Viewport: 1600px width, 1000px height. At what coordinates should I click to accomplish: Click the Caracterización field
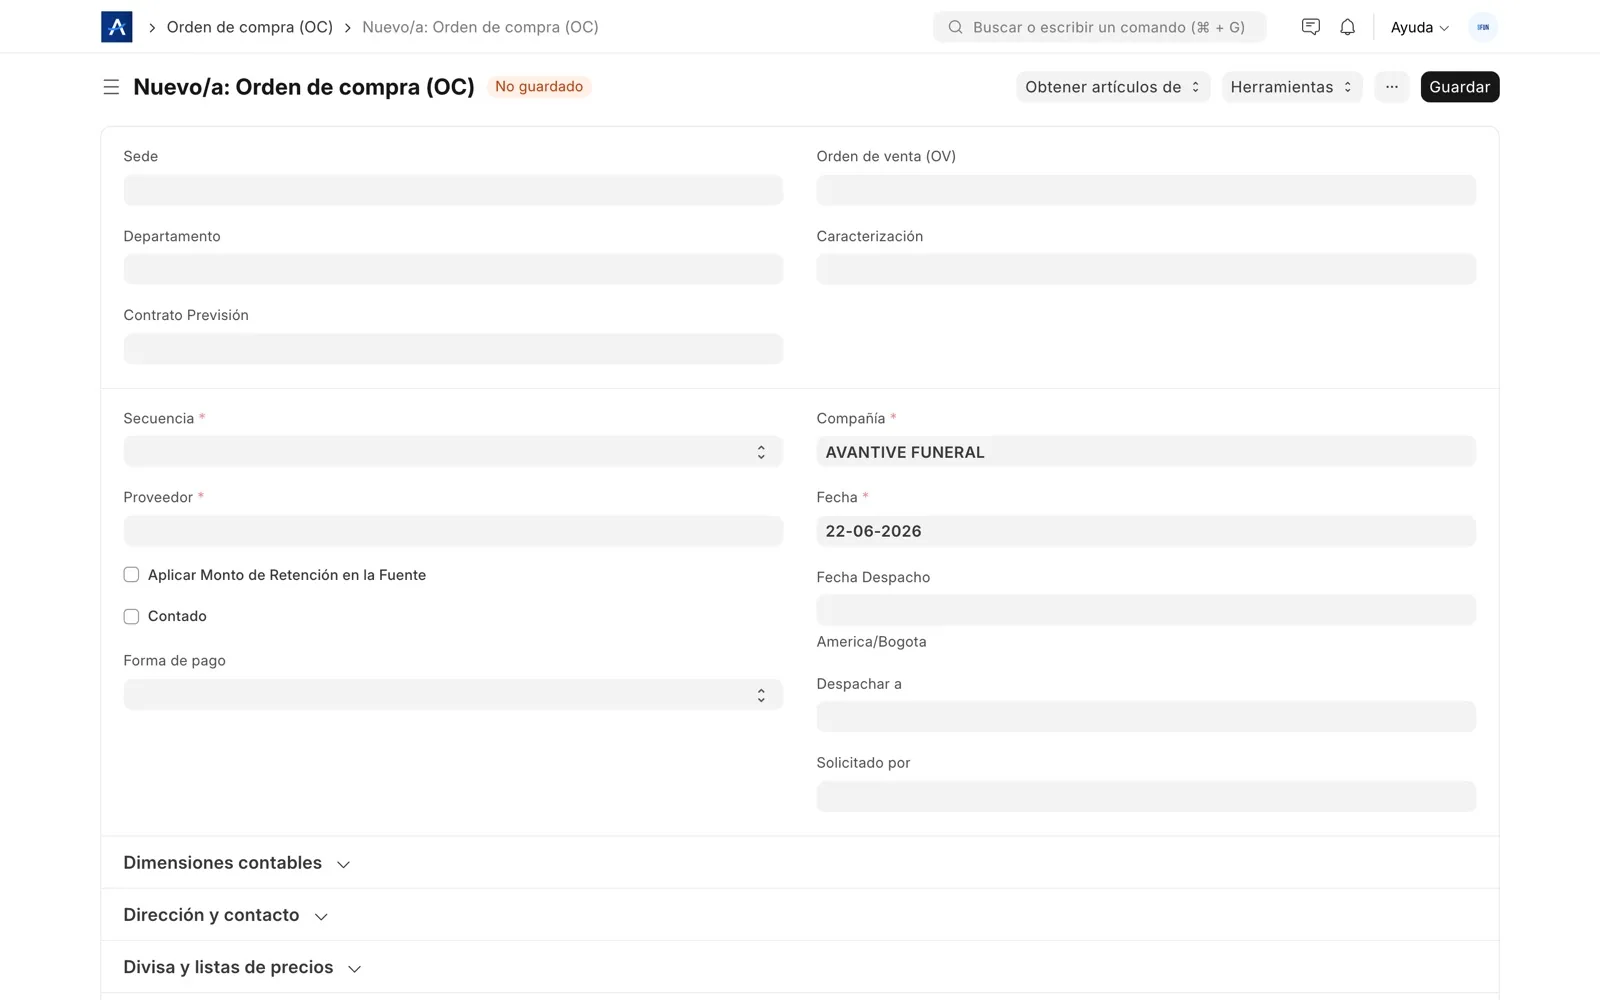point(1146,269)
